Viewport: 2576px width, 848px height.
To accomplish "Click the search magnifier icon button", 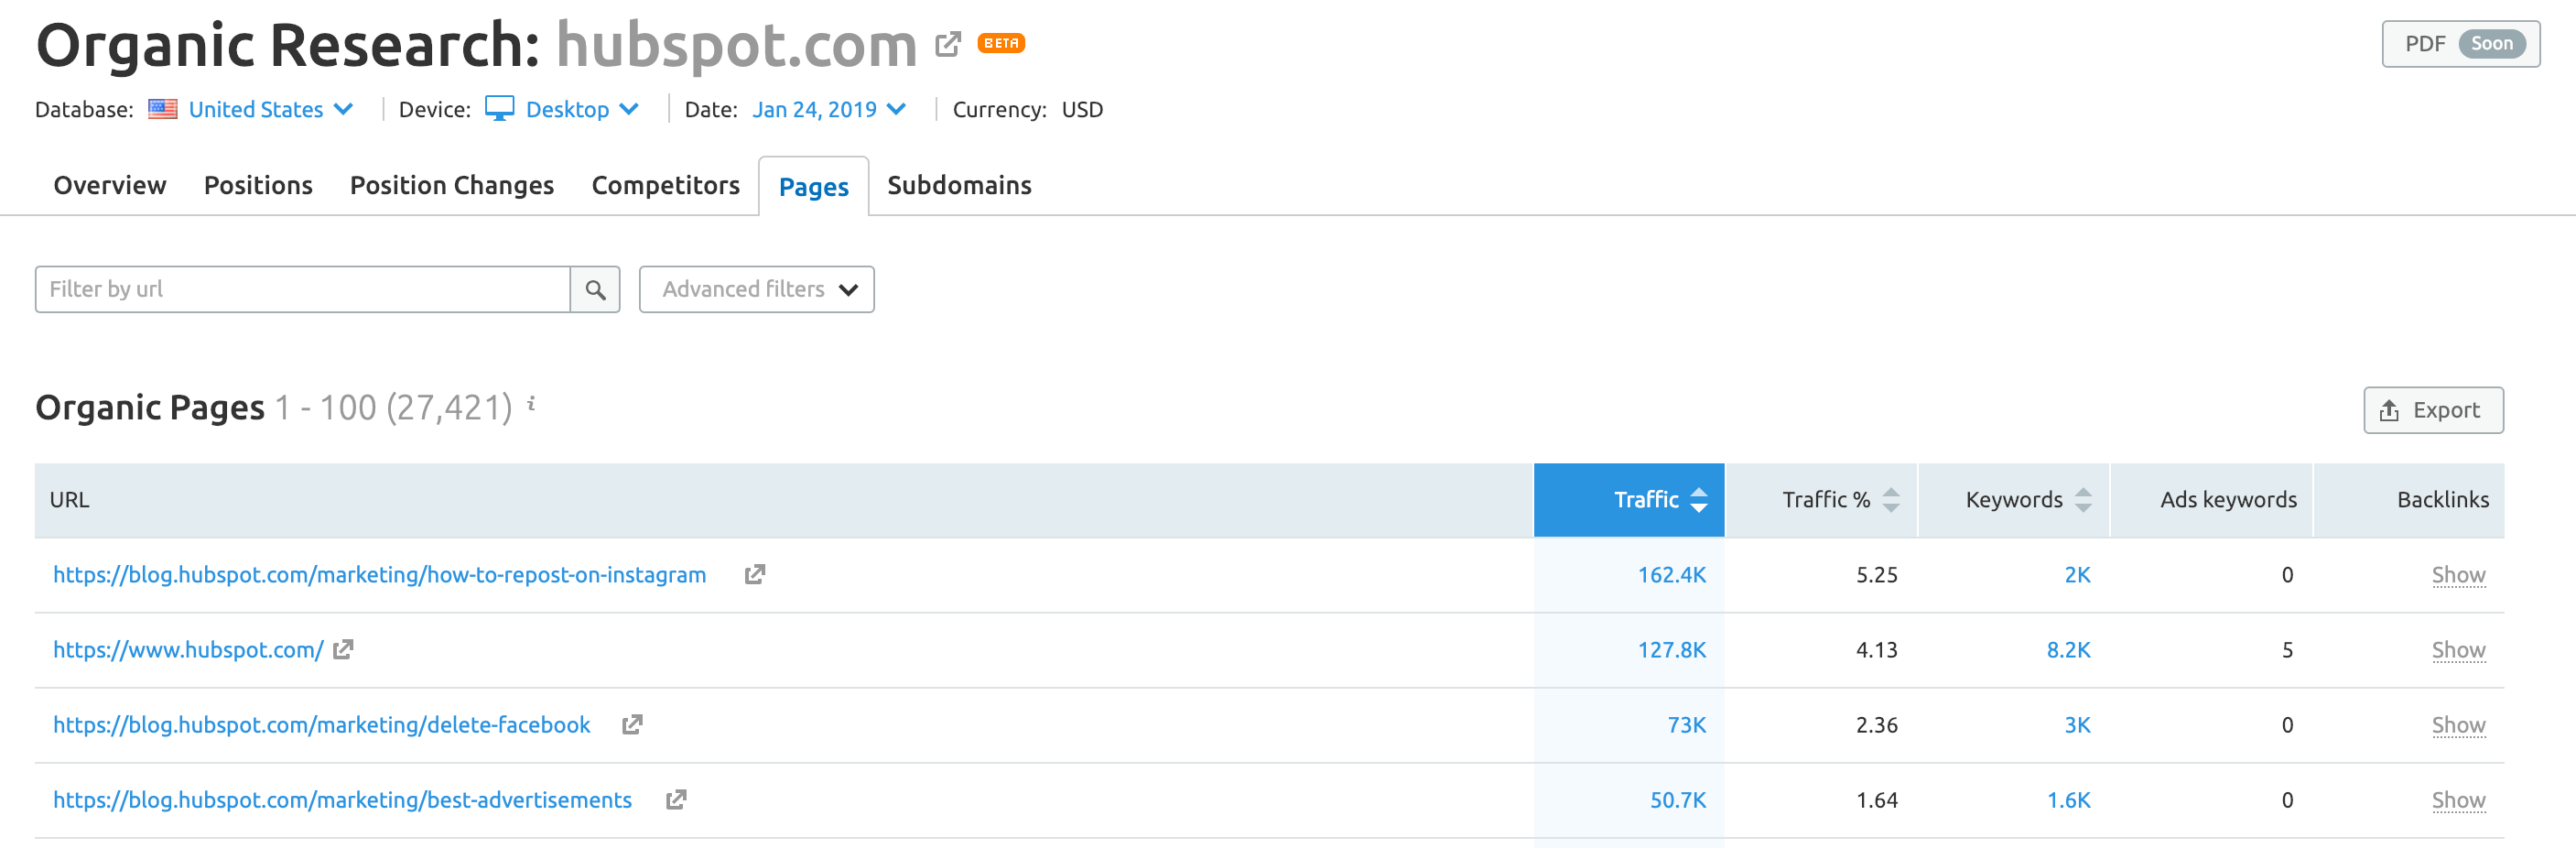I will pos(595,289).
